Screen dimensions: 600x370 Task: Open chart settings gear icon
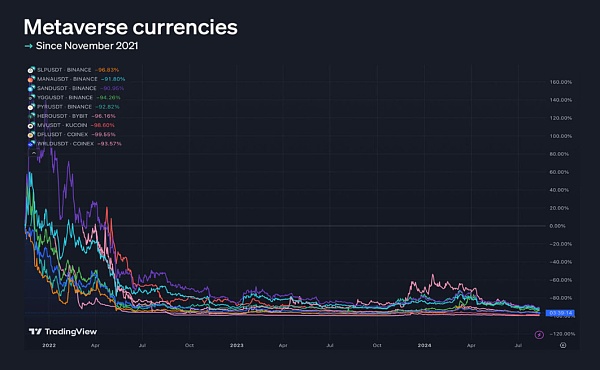pyautogui.click(x=563, y=345)
